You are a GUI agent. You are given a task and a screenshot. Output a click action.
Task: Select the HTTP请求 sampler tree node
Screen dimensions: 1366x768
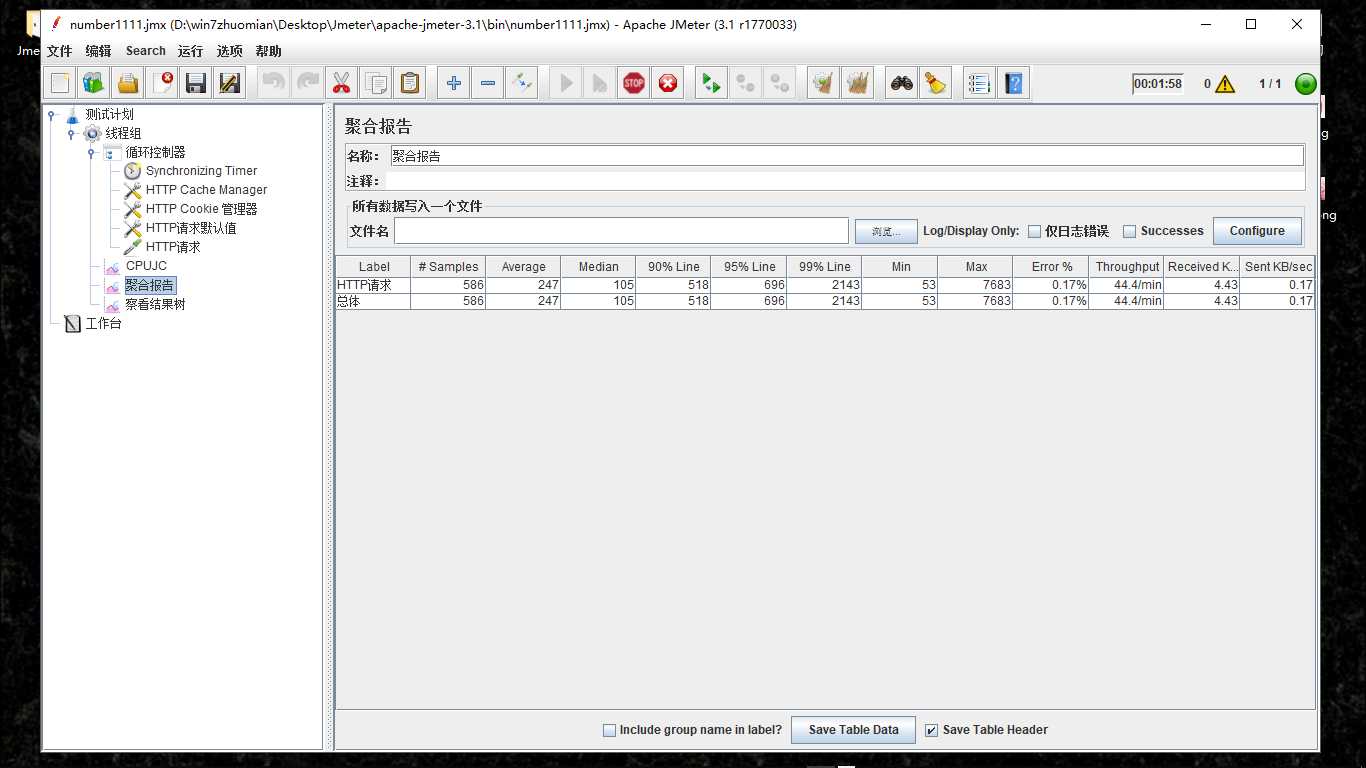tap(173, 247)
